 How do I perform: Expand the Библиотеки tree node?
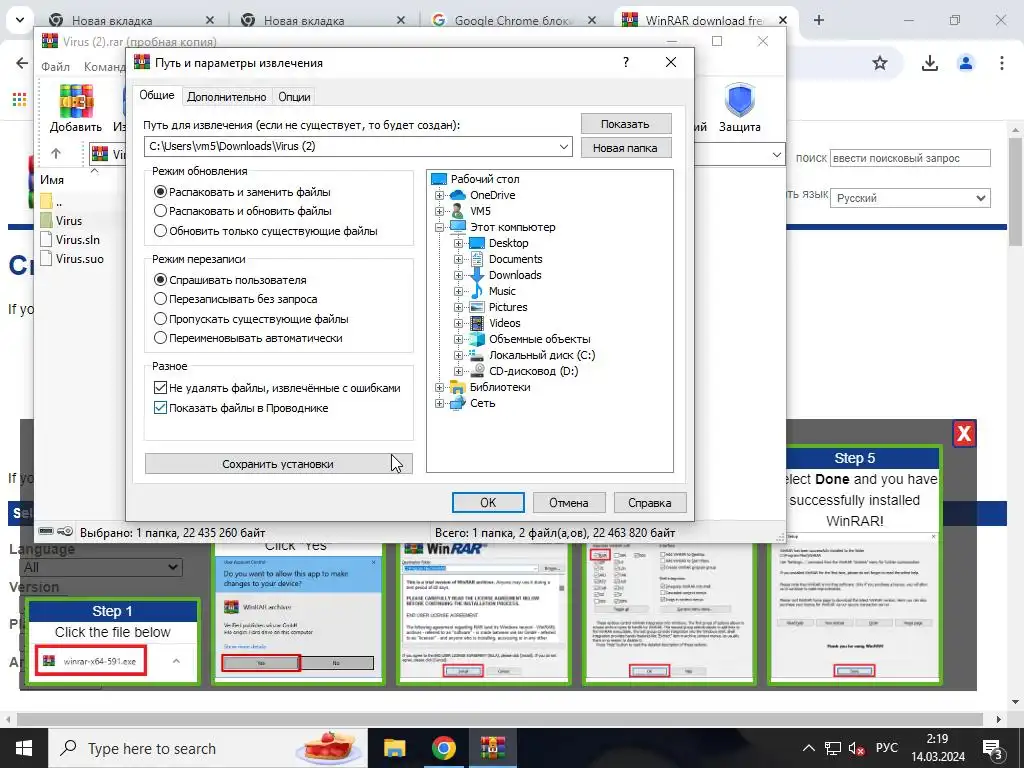coord(440,387)
